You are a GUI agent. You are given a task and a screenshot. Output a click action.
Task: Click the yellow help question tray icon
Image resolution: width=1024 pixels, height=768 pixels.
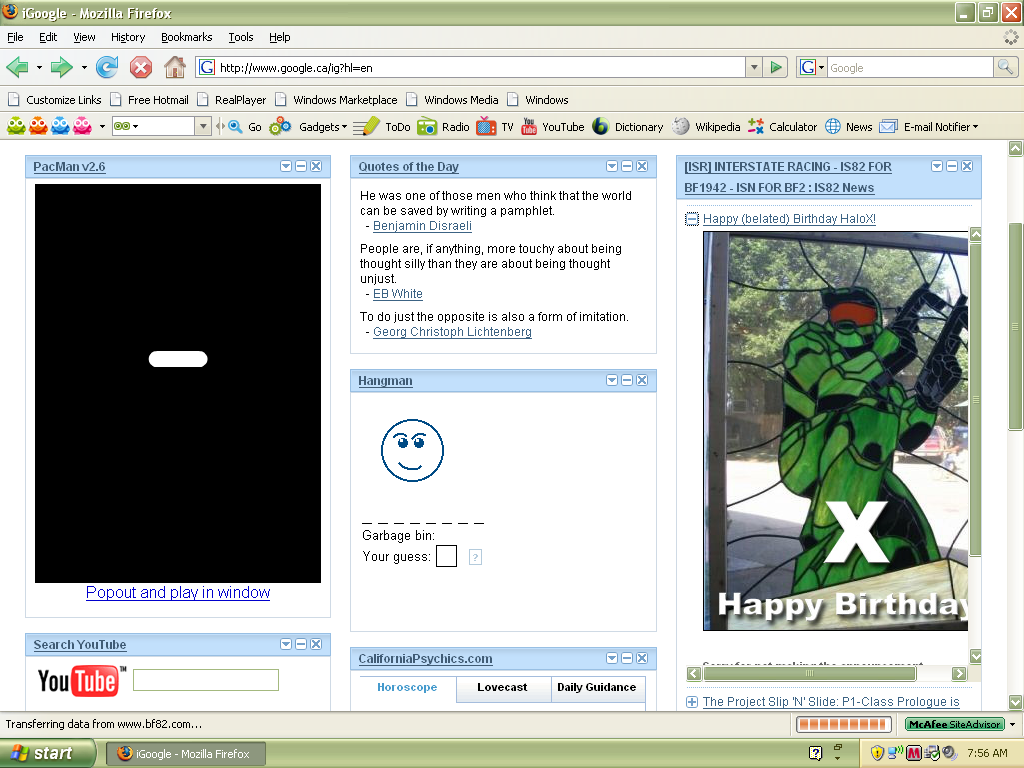coord(816,754)
